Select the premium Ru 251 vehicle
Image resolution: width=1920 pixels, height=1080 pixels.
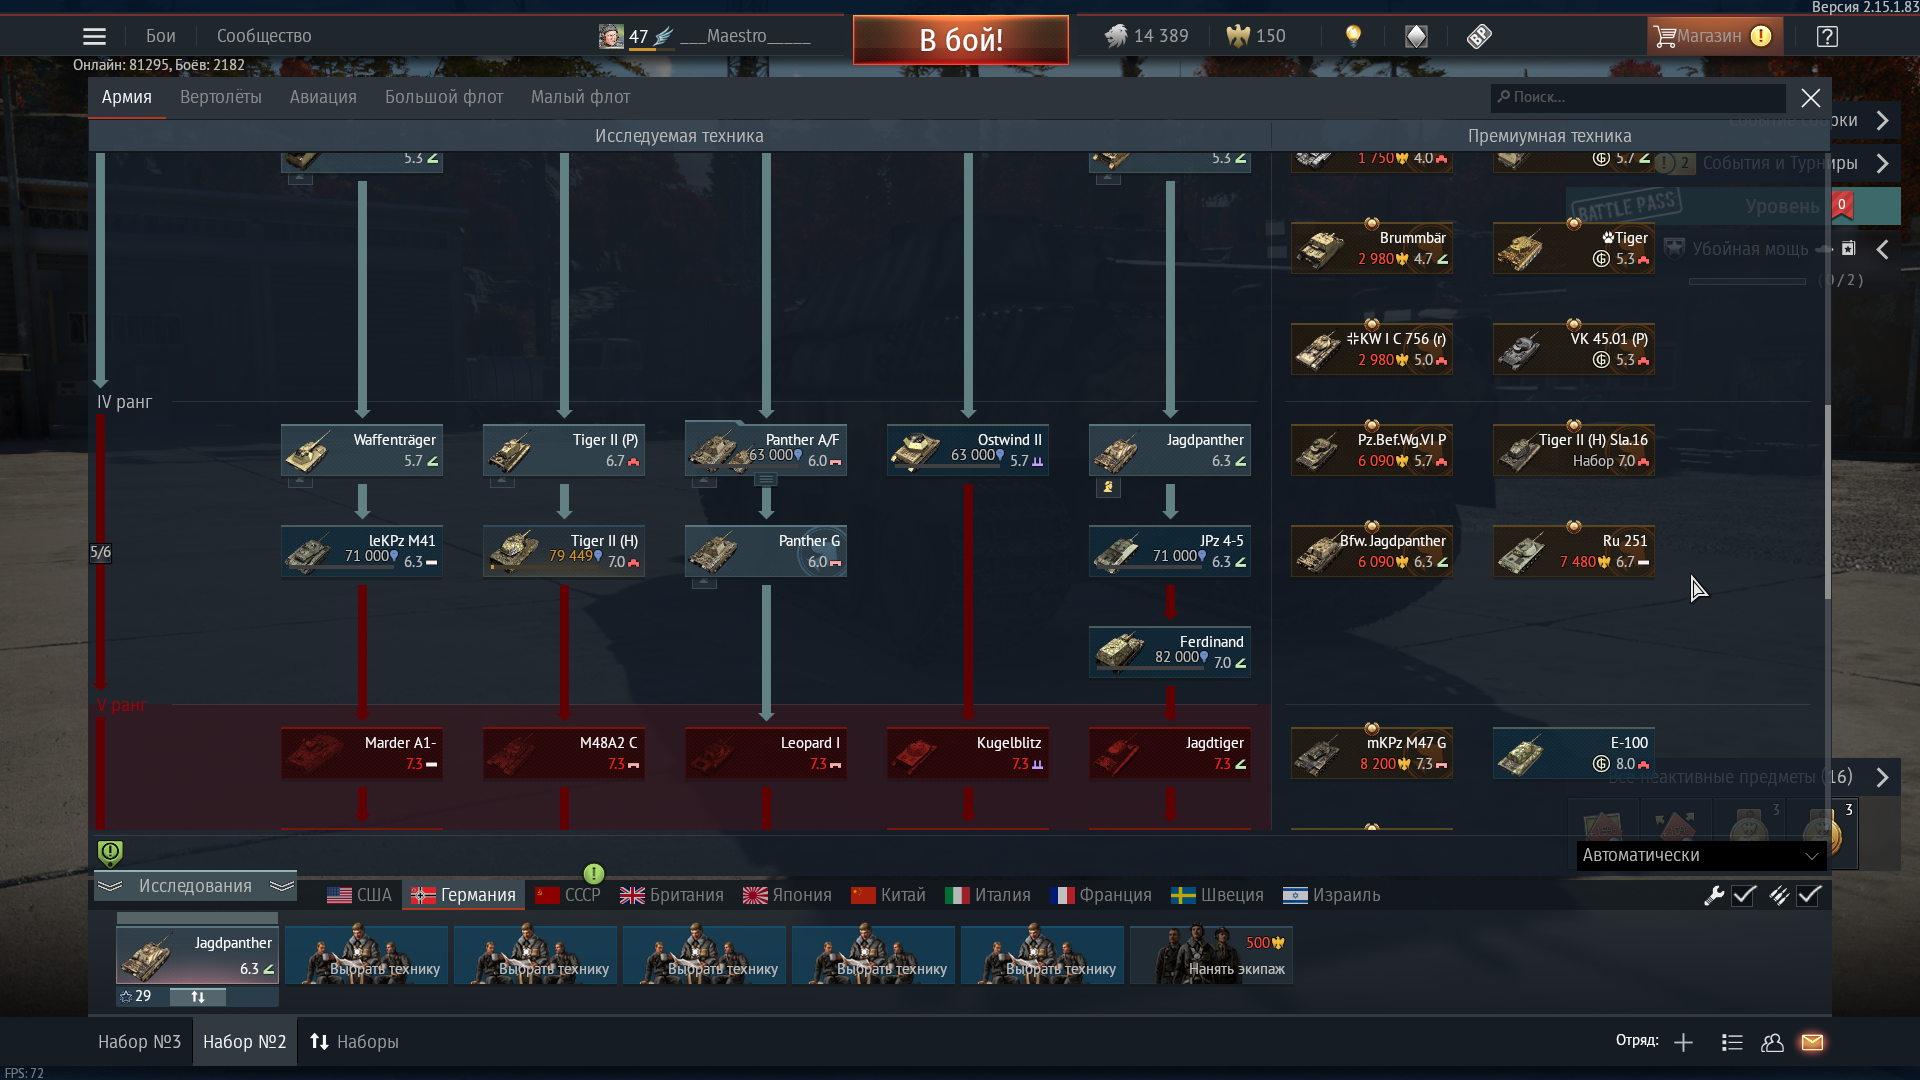1574,551
